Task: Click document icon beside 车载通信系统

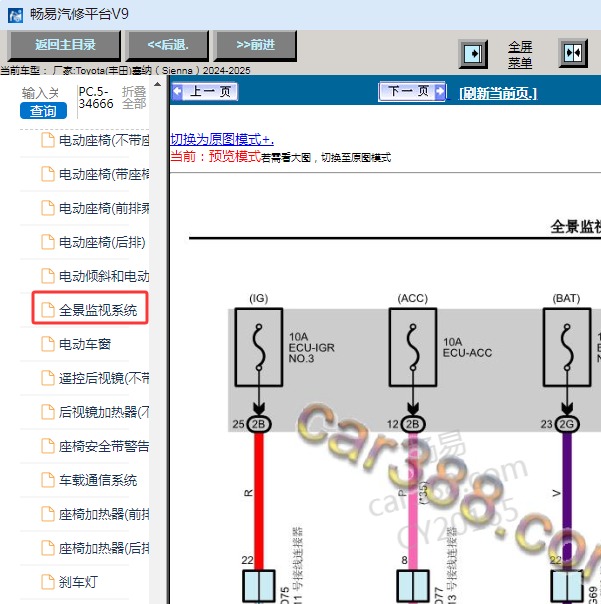Action: (48, 480)
